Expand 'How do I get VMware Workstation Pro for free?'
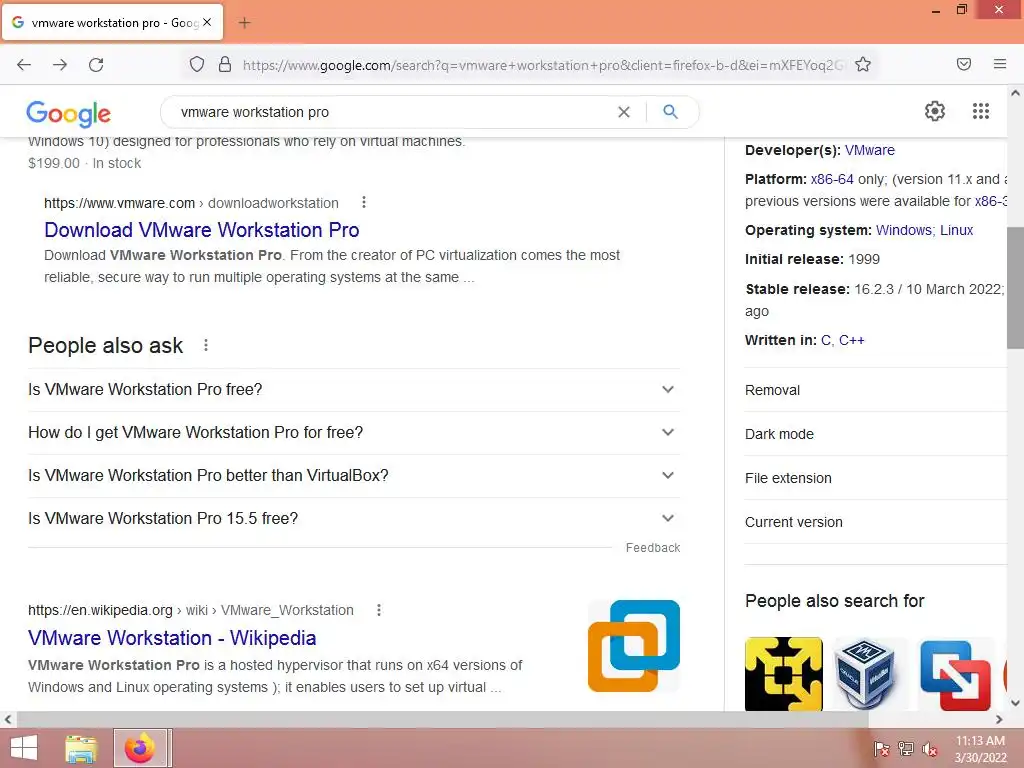1024x768 pixels. (x=354, y=432)
